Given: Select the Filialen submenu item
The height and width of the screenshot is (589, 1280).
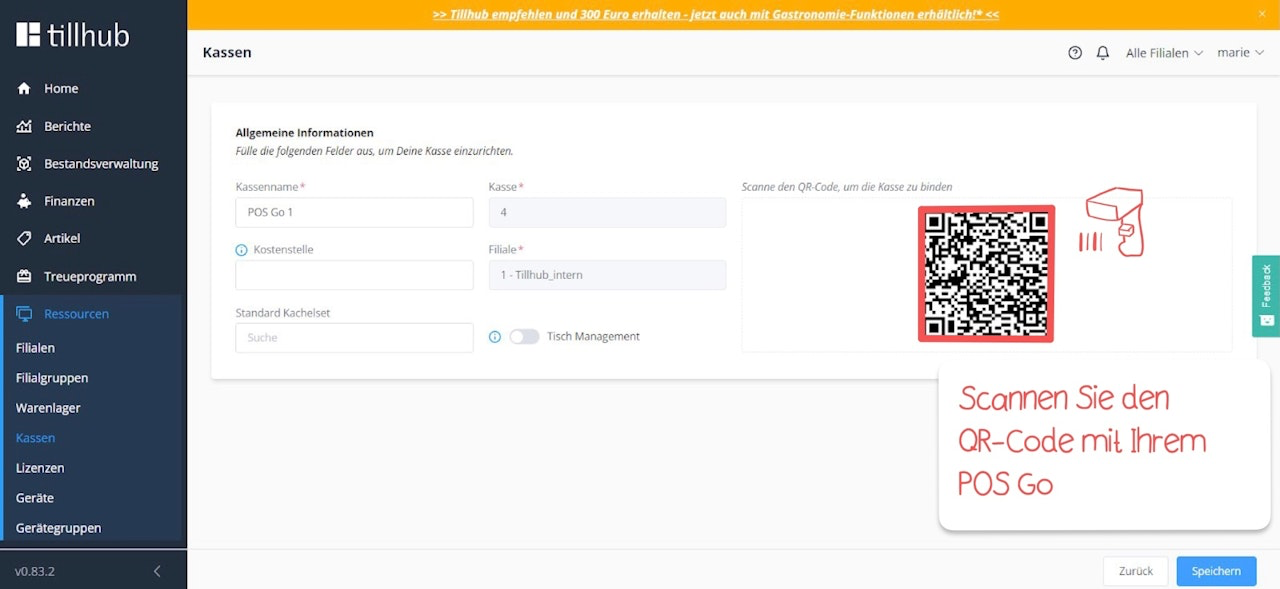Looking at the screenshot, I should (35, 348).
